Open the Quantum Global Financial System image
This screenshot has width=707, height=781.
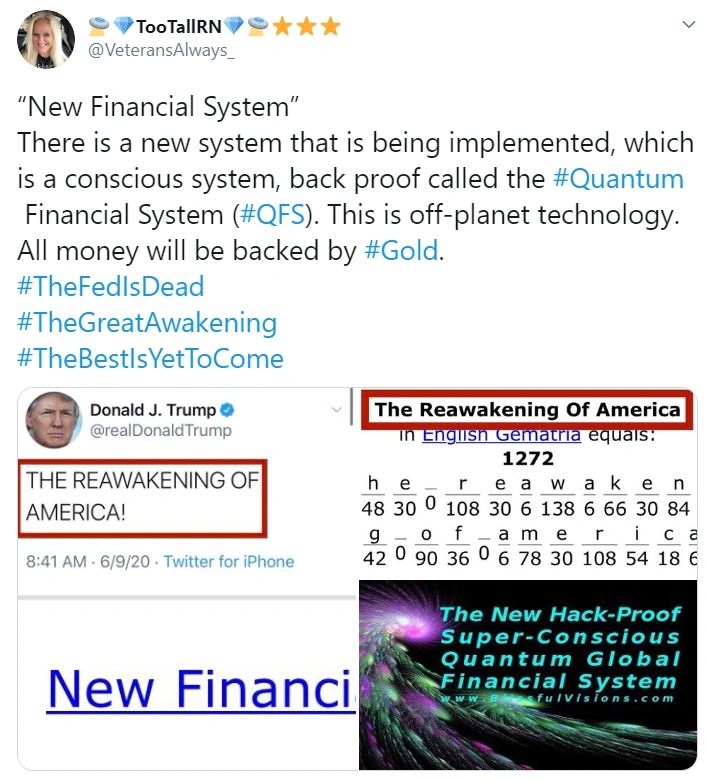528,675
